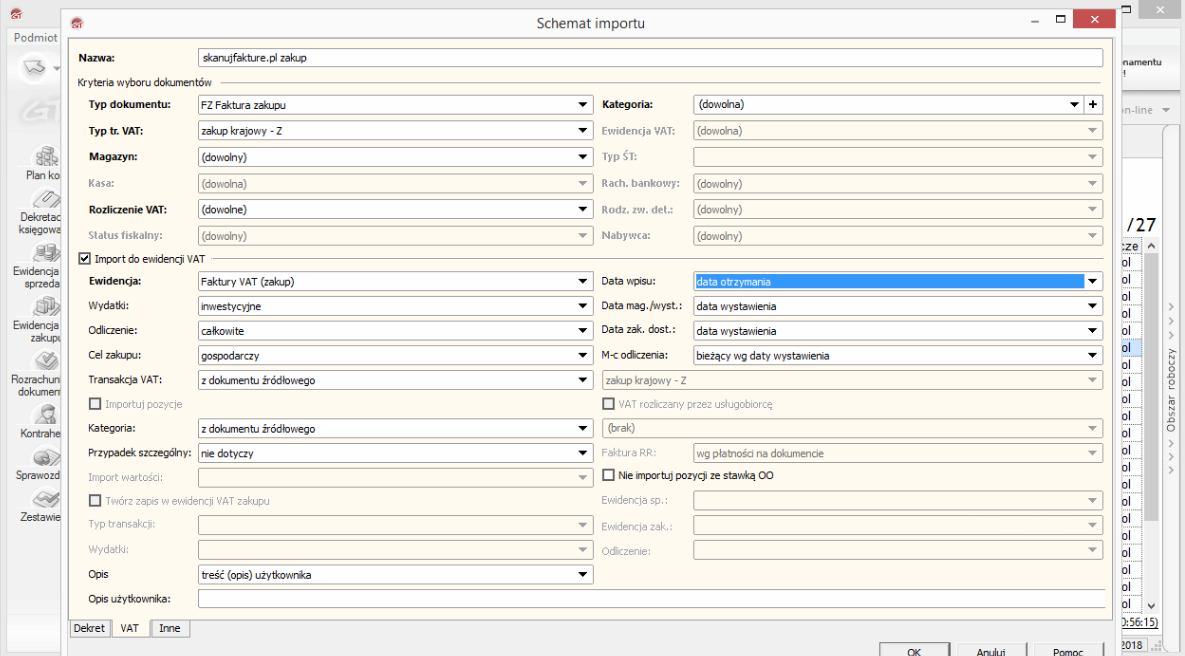The height and width of the screenshot is (656, 1185).
Task: Click the Opis użytkownika text field
Action: (650, 599)
